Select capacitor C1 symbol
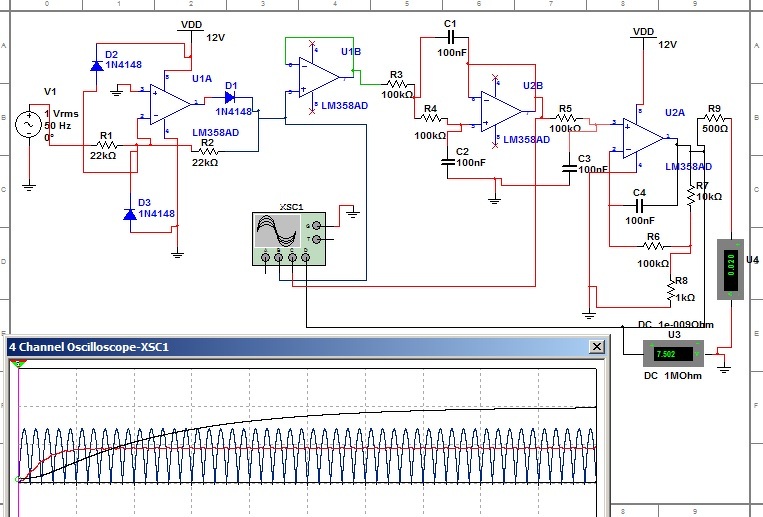Viewport: 763px width, 517px height. 451,37
